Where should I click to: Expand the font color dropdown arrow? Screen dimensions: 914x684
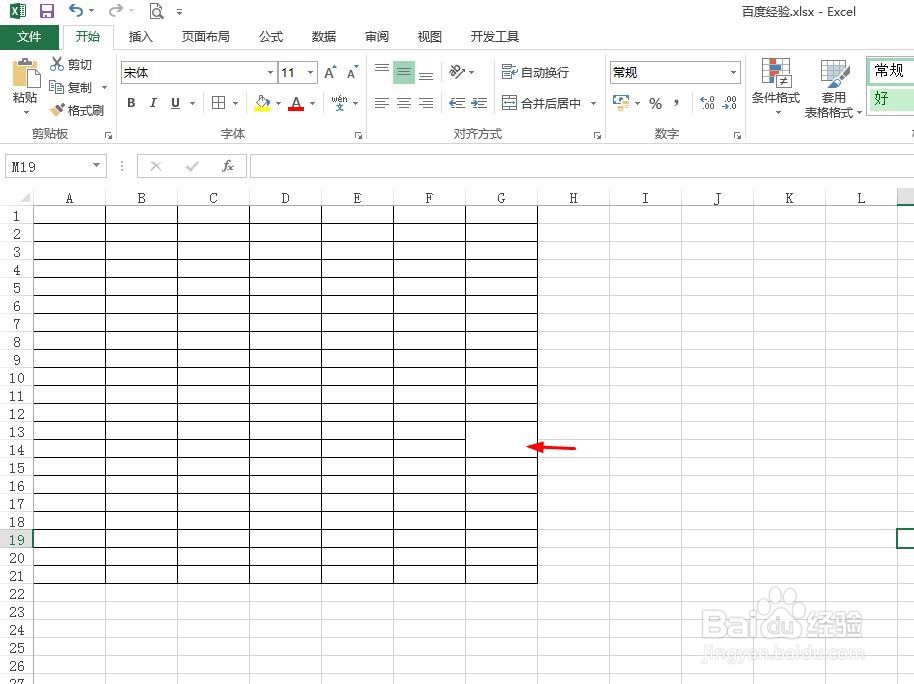tap(311, 103)
